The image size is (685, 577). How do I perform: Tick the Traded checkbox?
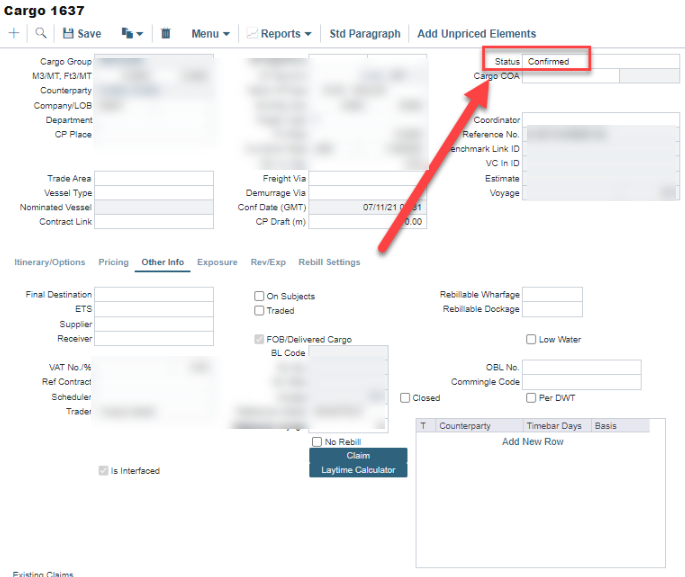click(x=259, y=311)
